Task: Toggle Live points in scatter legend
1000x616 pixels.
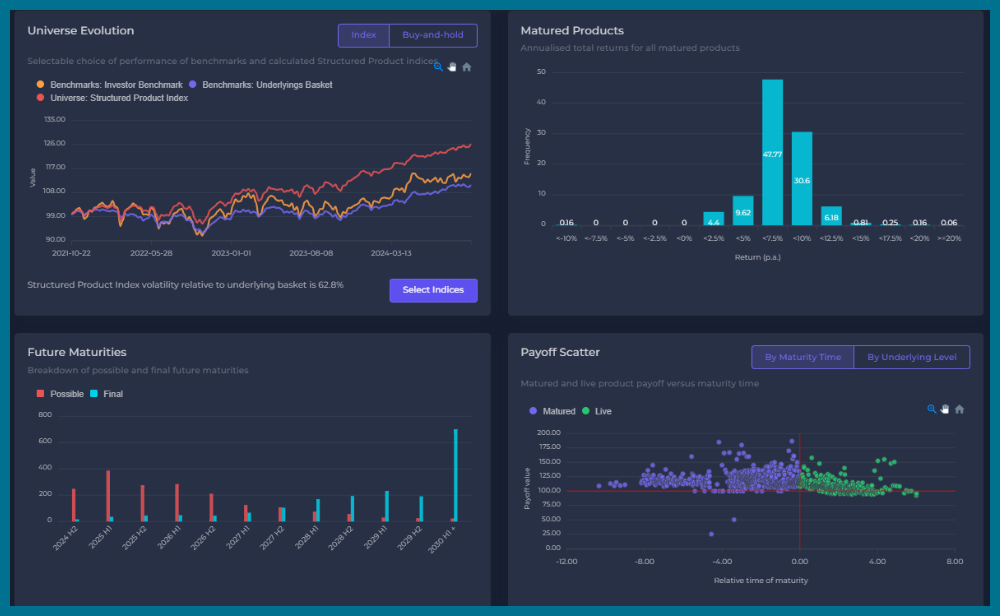Action: tap(597, 411)
